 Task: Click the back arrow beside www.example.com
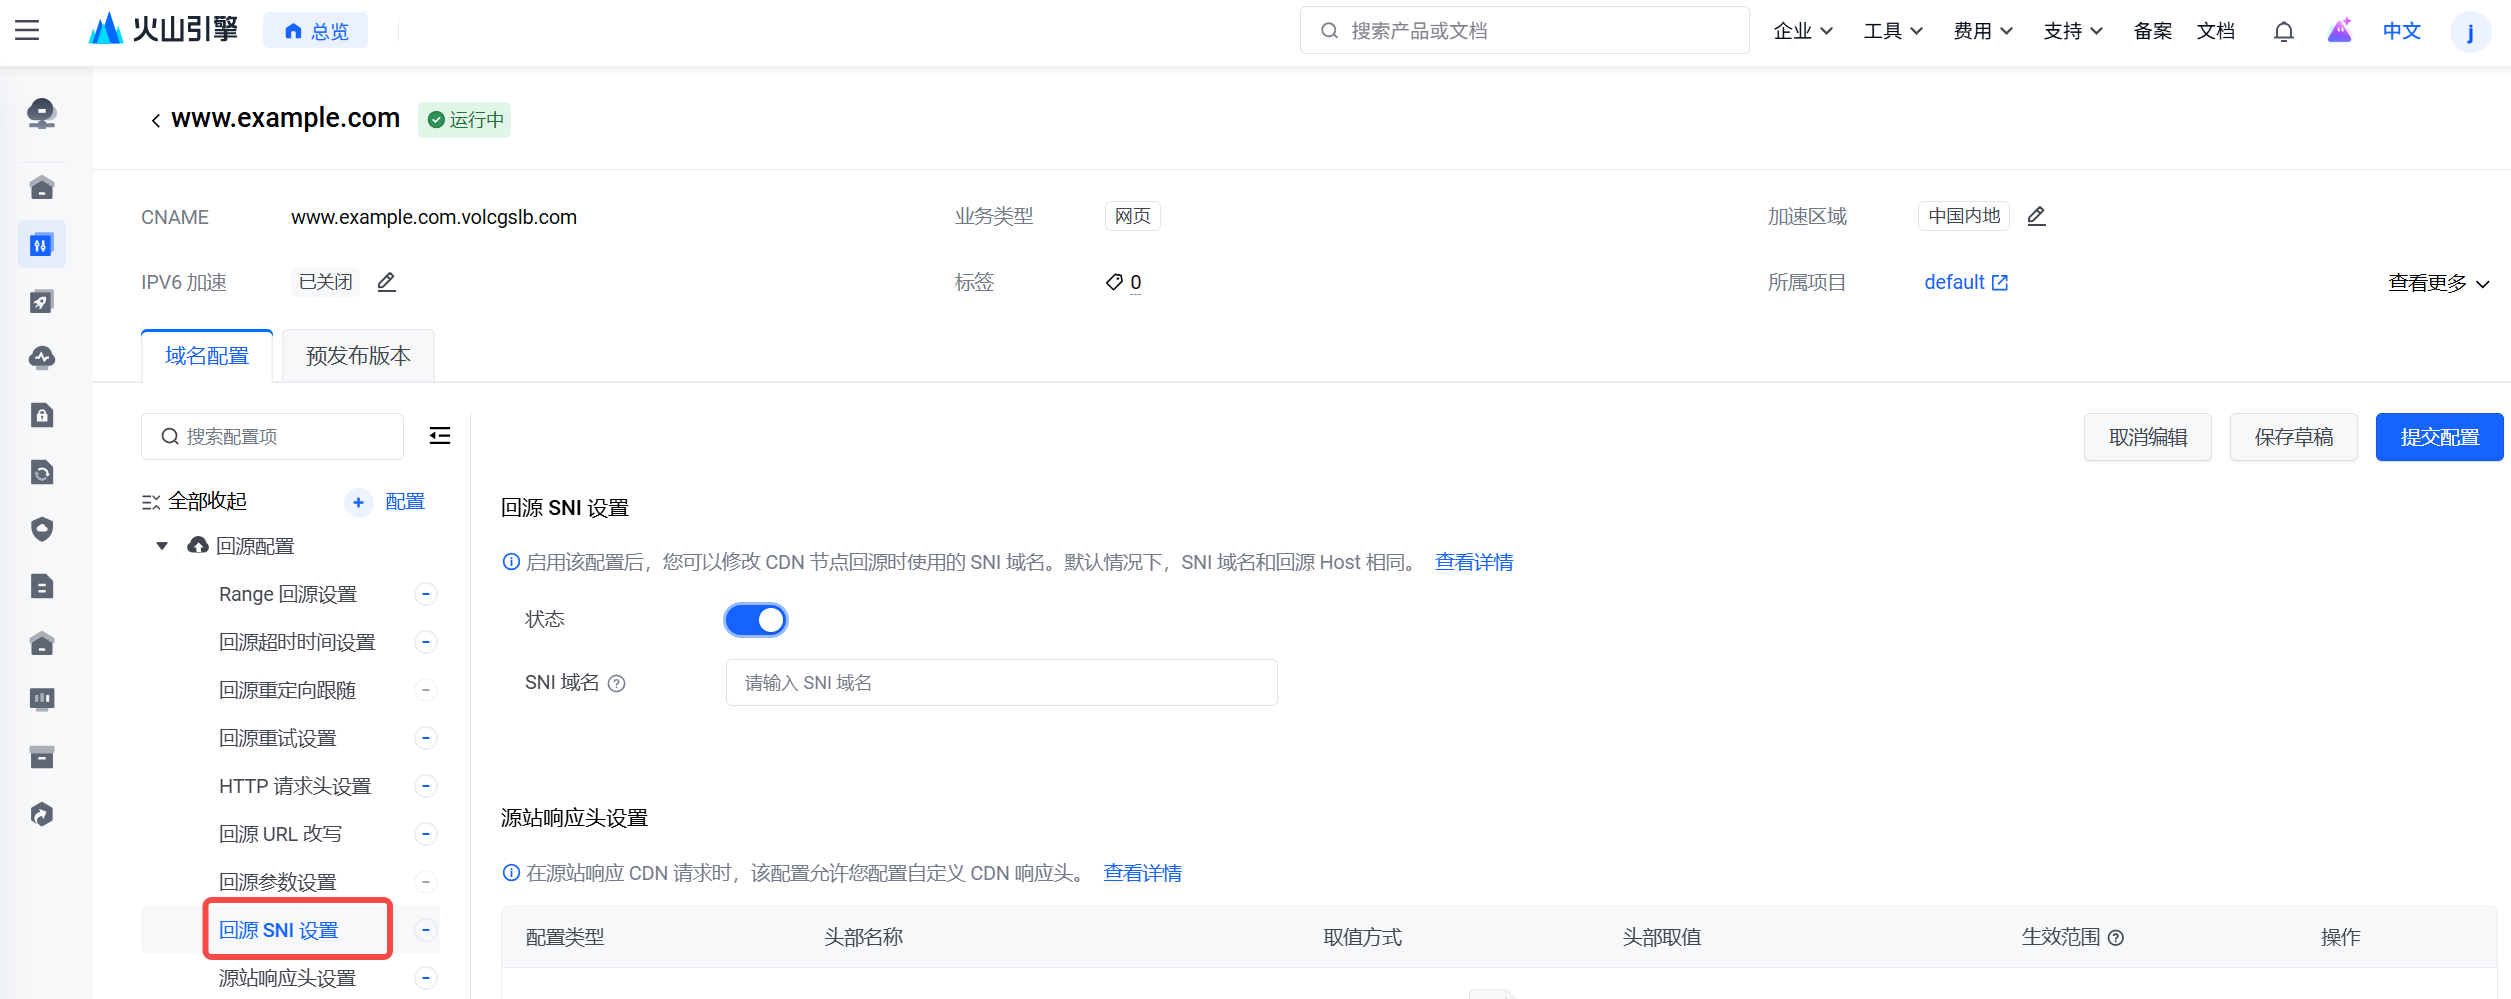pyautogui.click(x=155, y=120)
